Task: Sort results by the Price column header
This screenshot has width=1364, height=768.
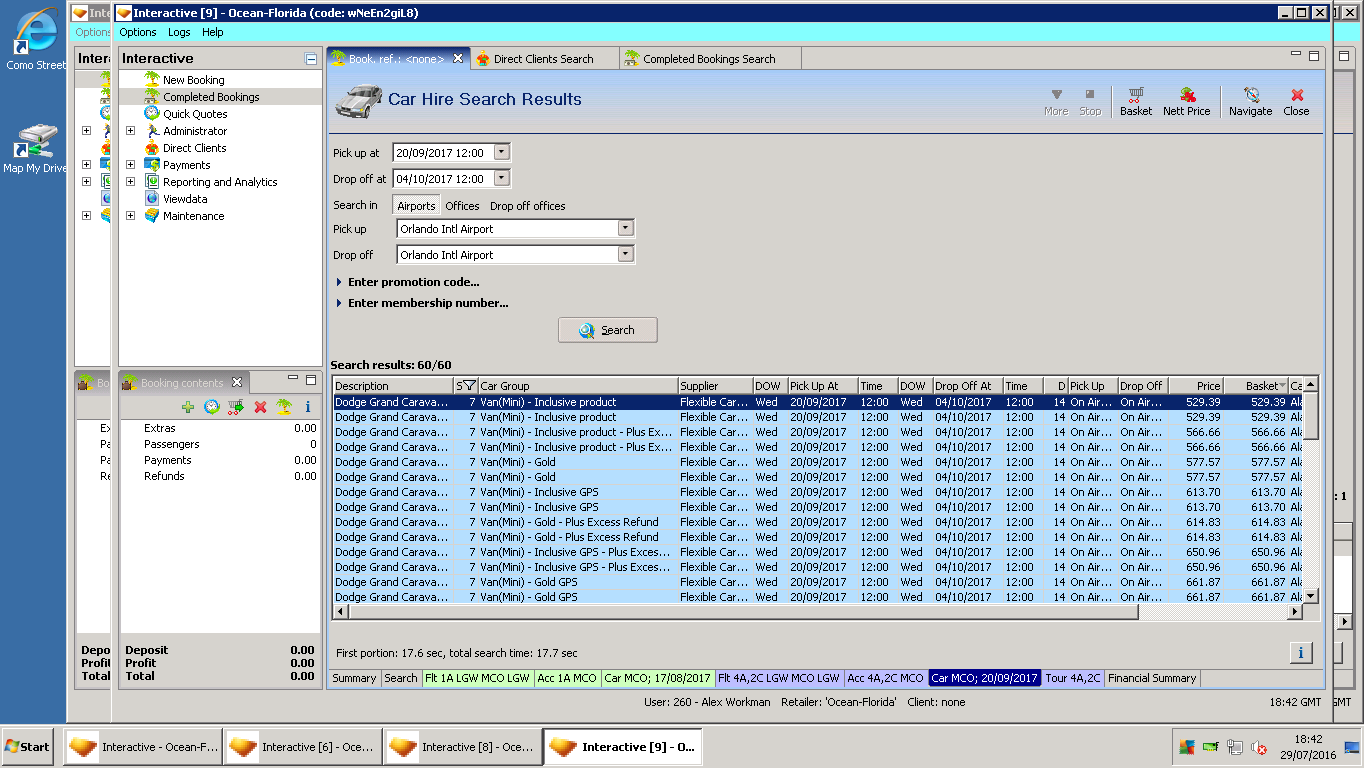Action: (1195, 386)
